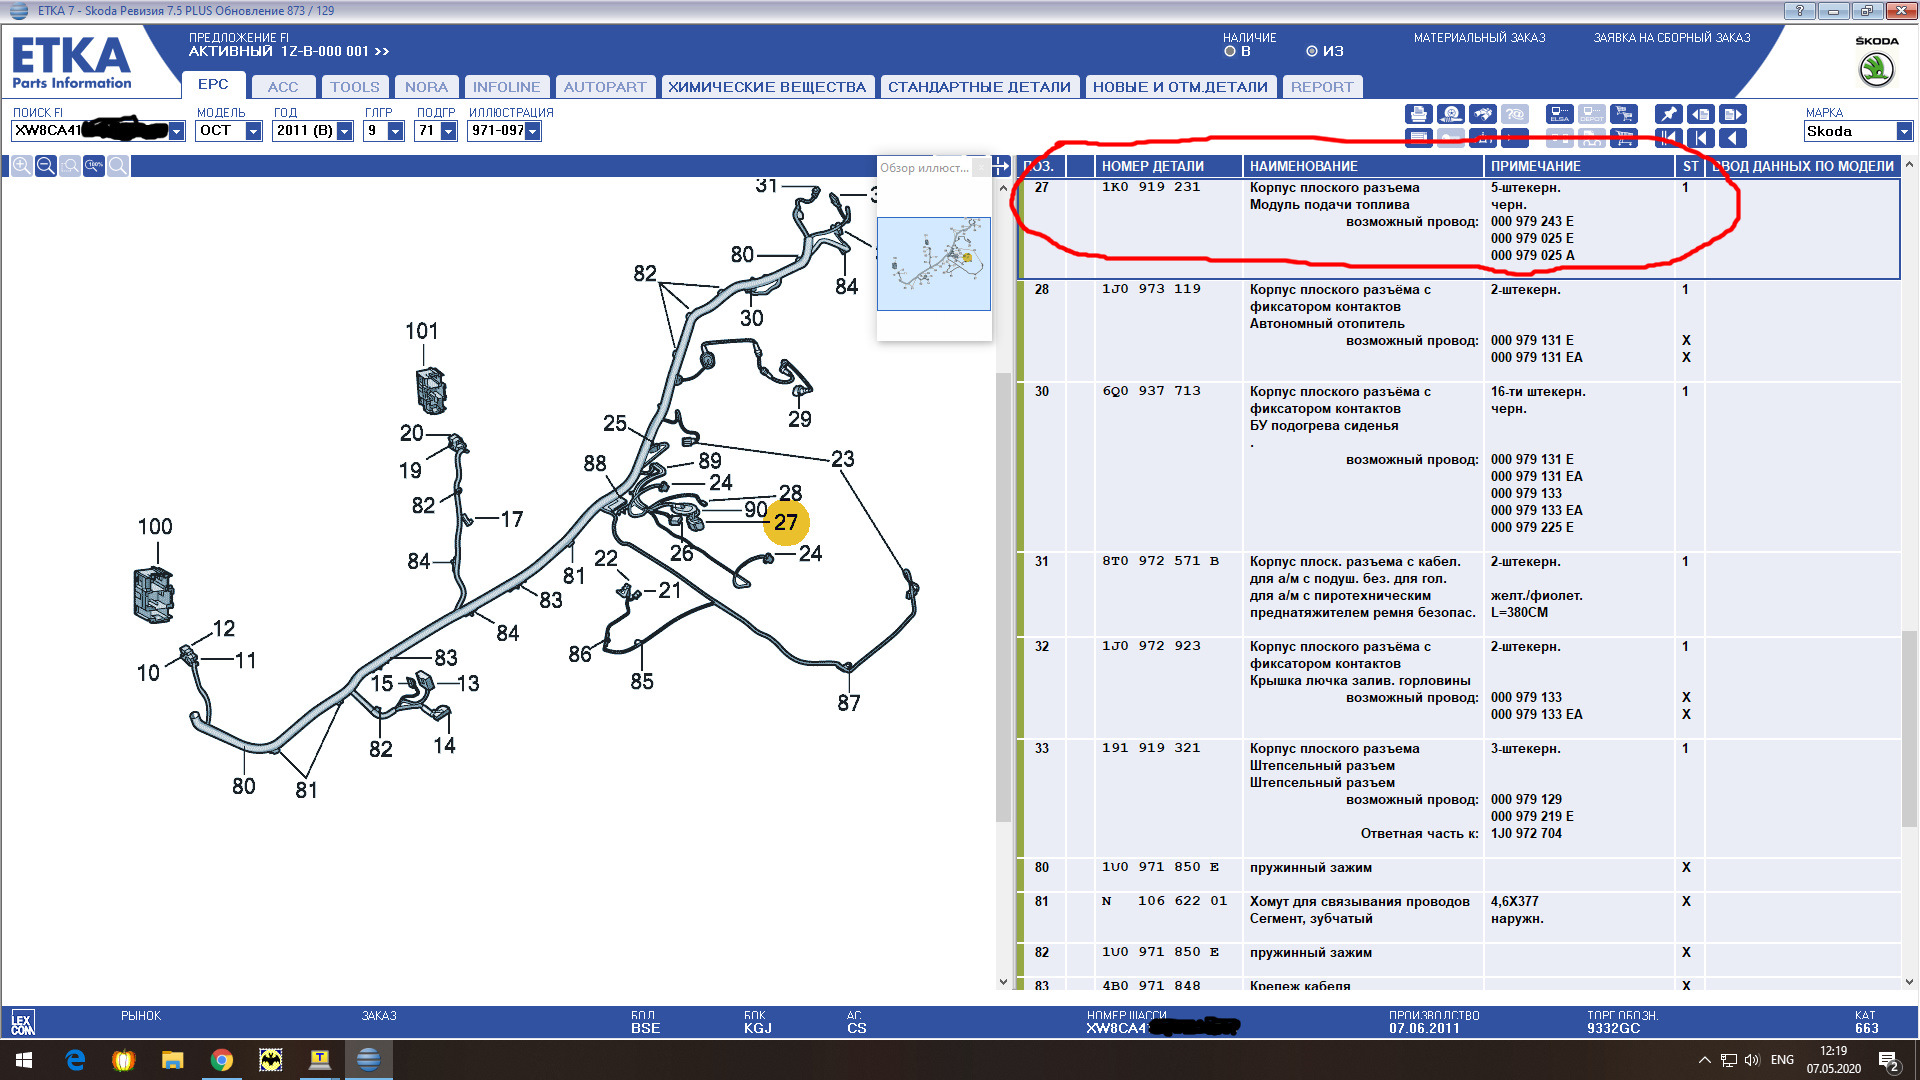
Task: Select the НАЛИЧИЕ 'ИЗ' radio button
Action: [1312, 51]
